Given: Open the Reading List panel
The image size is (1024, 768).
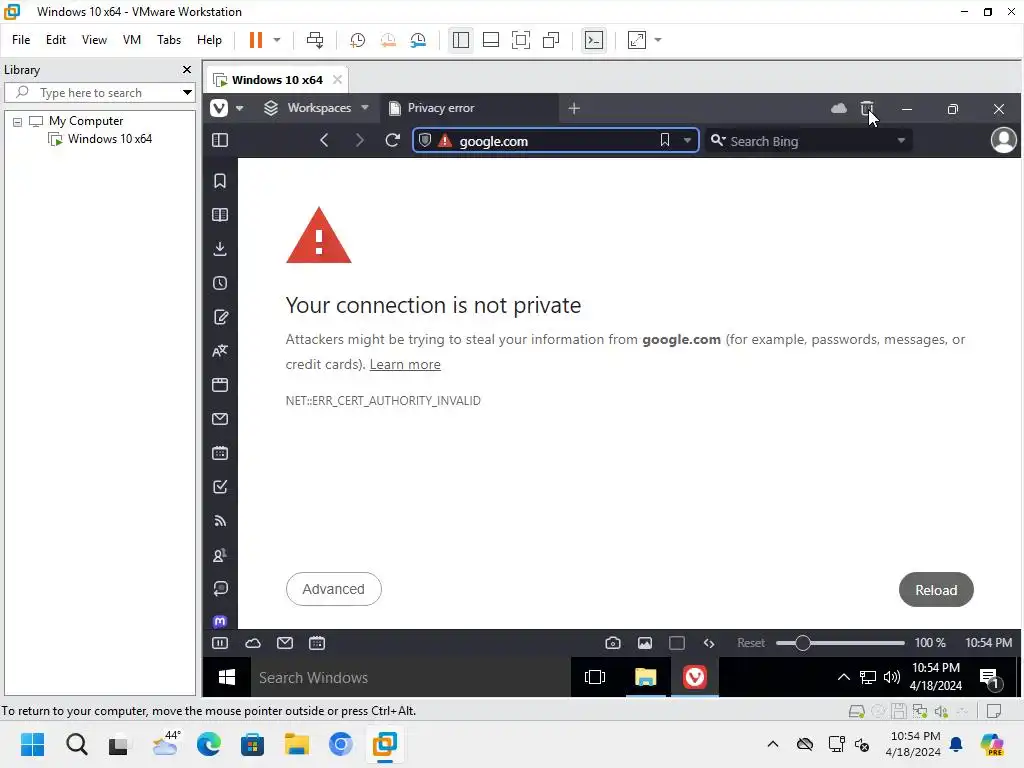Looking at the screenshot, I should 220,215.
